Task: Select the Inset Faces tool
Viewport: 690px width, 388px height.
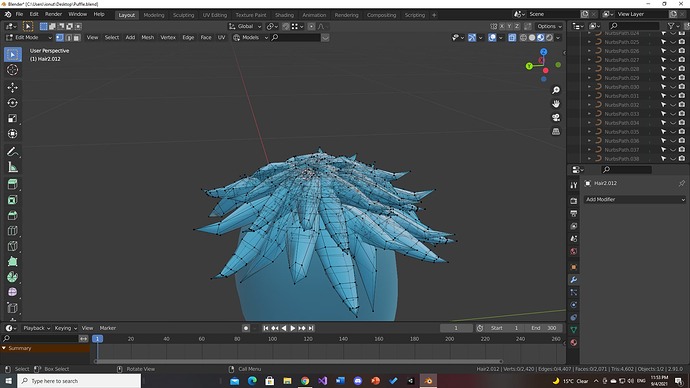Action: coord(12,200)
